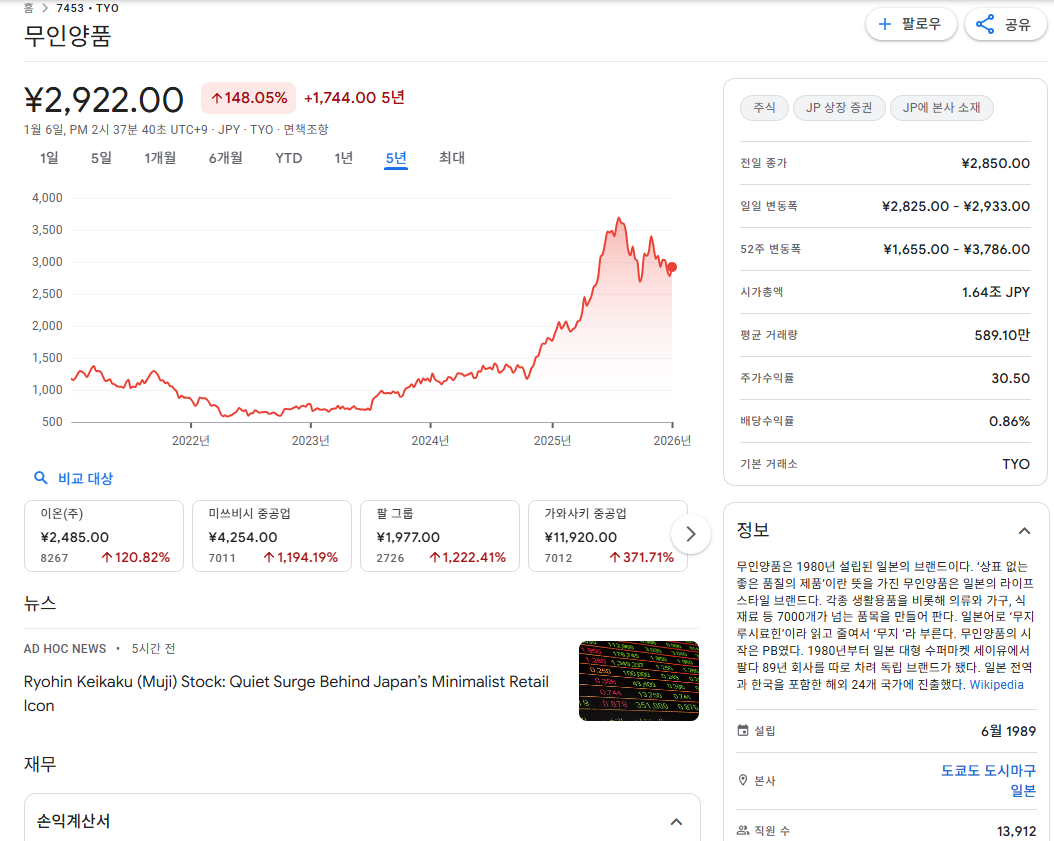Click the ¥2,922.00 current price

click(x=104, y=99)
